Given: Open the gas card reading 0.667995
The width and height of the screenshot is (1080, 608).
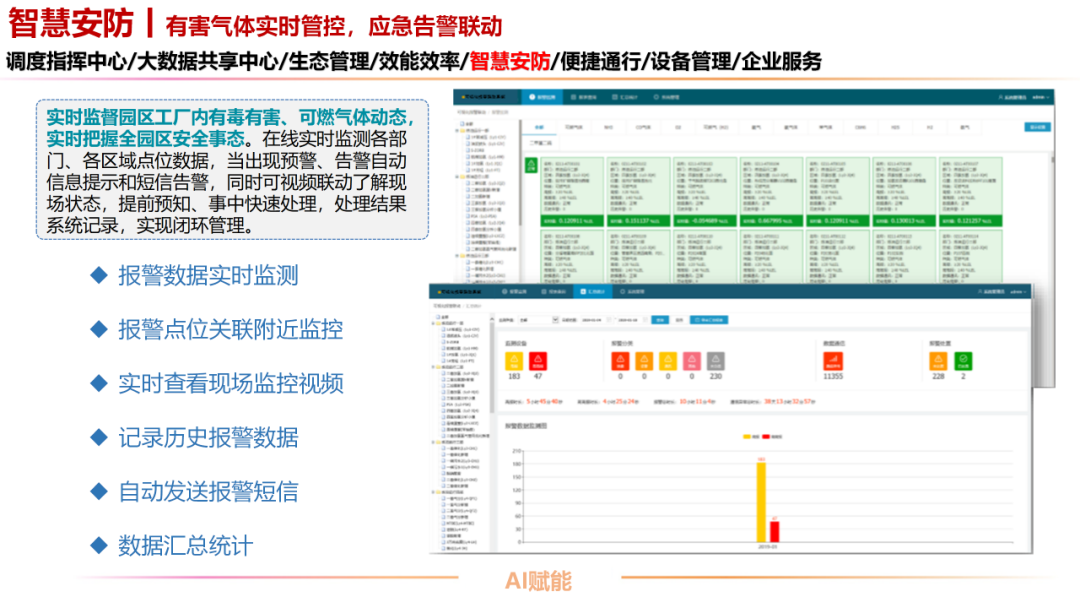Looking at the screenshot, I should tap(771, 192).
